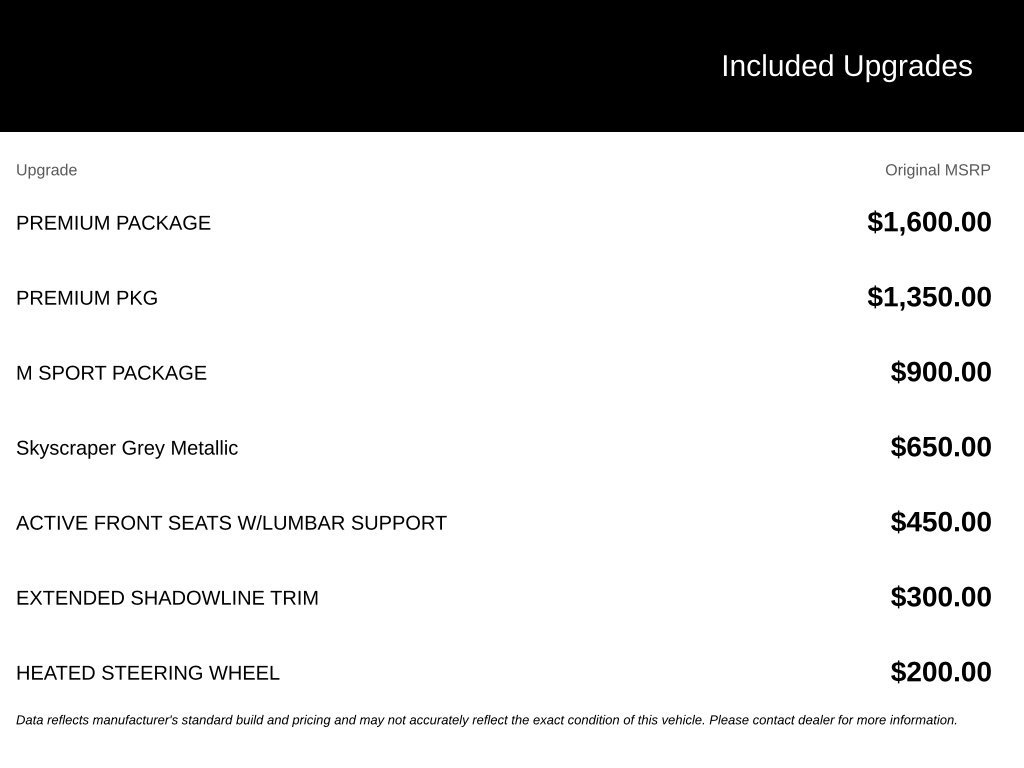
Task: Choose EXTENDED SHADOWLINE TRIM upgrade
Action: pos(167,598)
